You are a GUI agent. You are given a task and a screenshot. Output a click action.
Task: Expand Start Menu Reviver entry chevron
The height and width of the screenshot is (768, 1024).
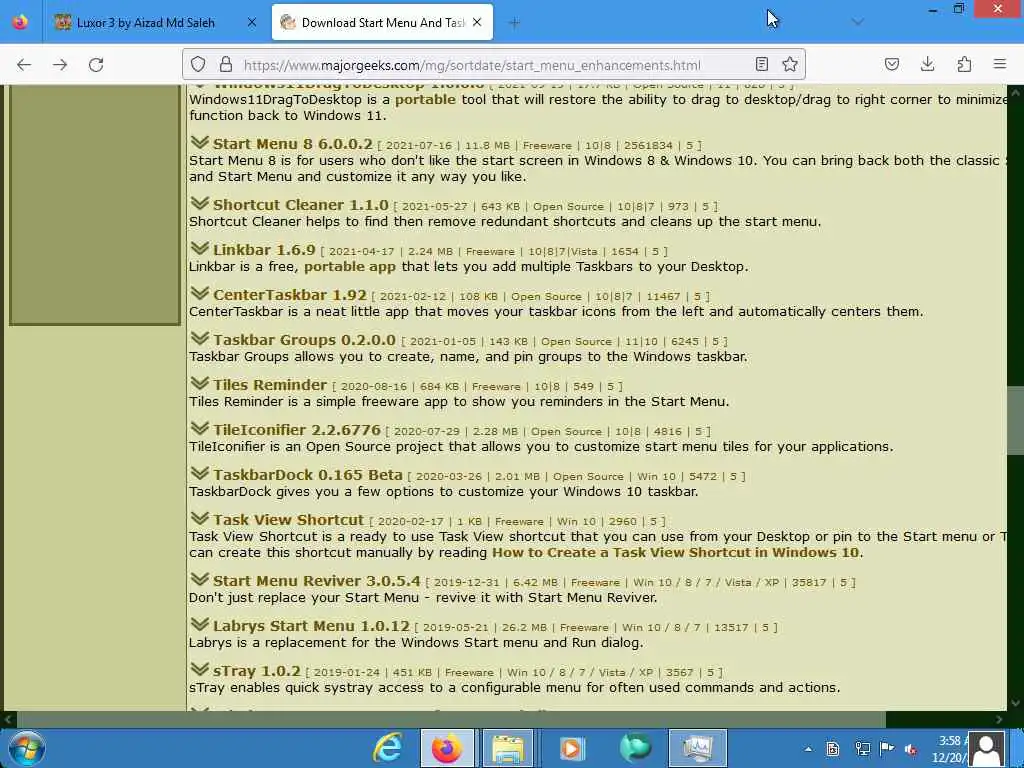(200, 579)
